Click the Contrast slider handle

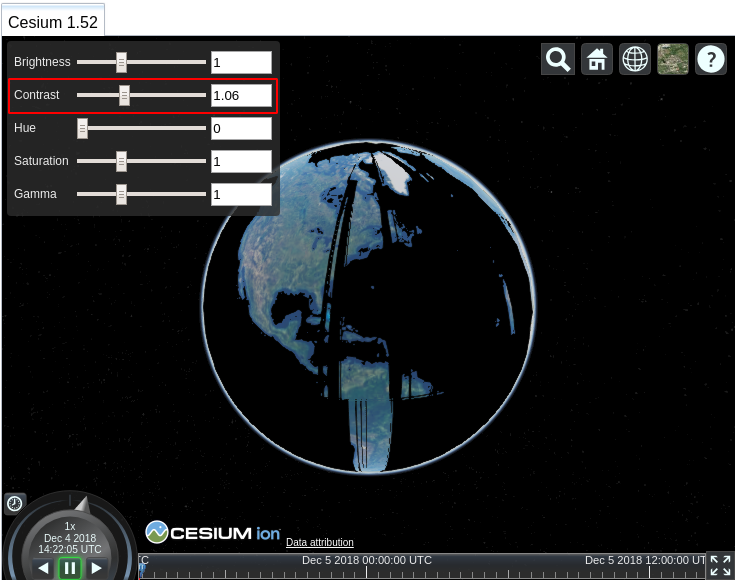click(124, 95)
